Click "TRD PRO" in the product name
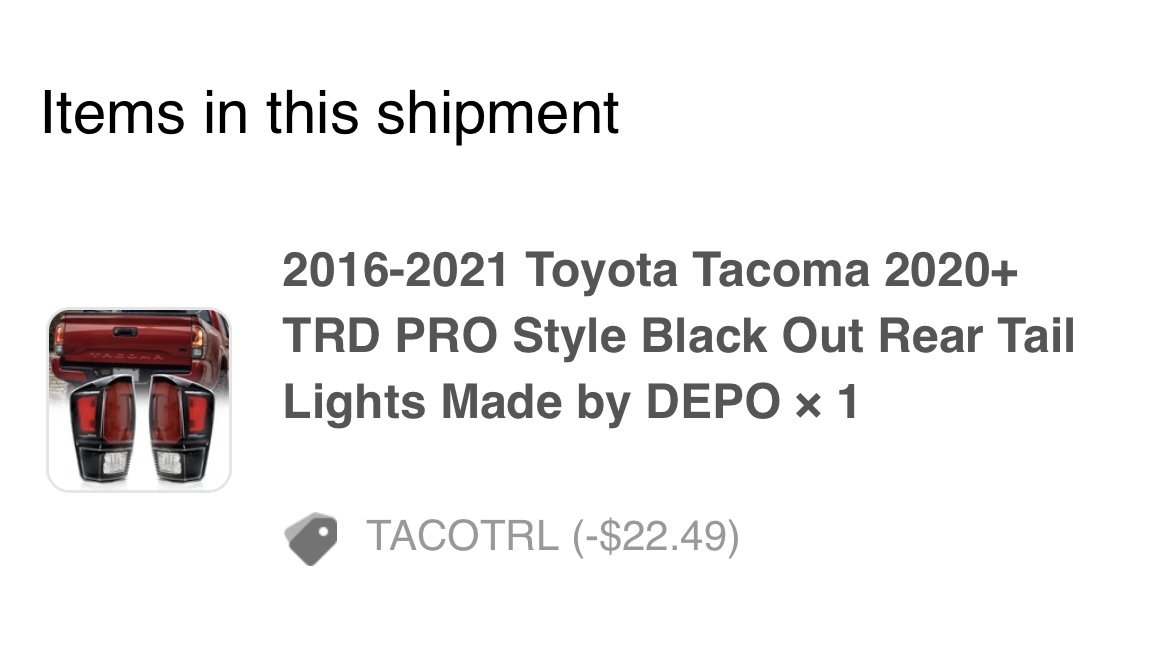Viewport: 1169px width, 650px height. tap(390, 336)
